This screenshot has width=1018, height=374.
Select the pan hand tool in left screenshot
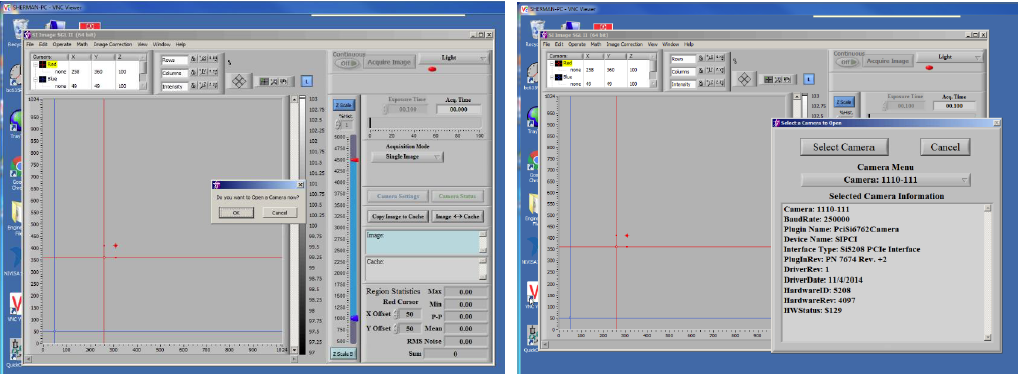(x=284, y=82)
